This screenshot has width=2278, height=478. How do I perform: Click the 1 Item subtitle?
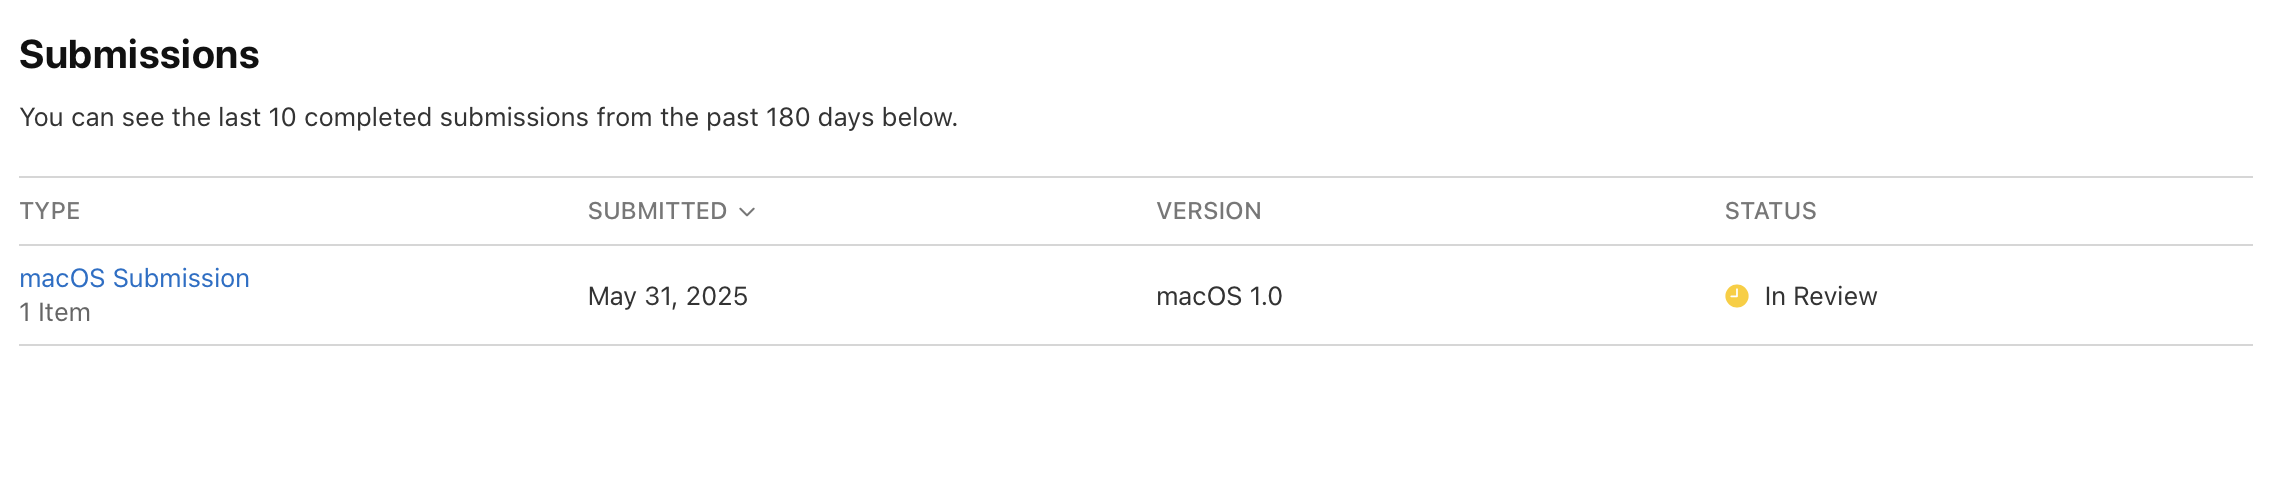point(55,313)
